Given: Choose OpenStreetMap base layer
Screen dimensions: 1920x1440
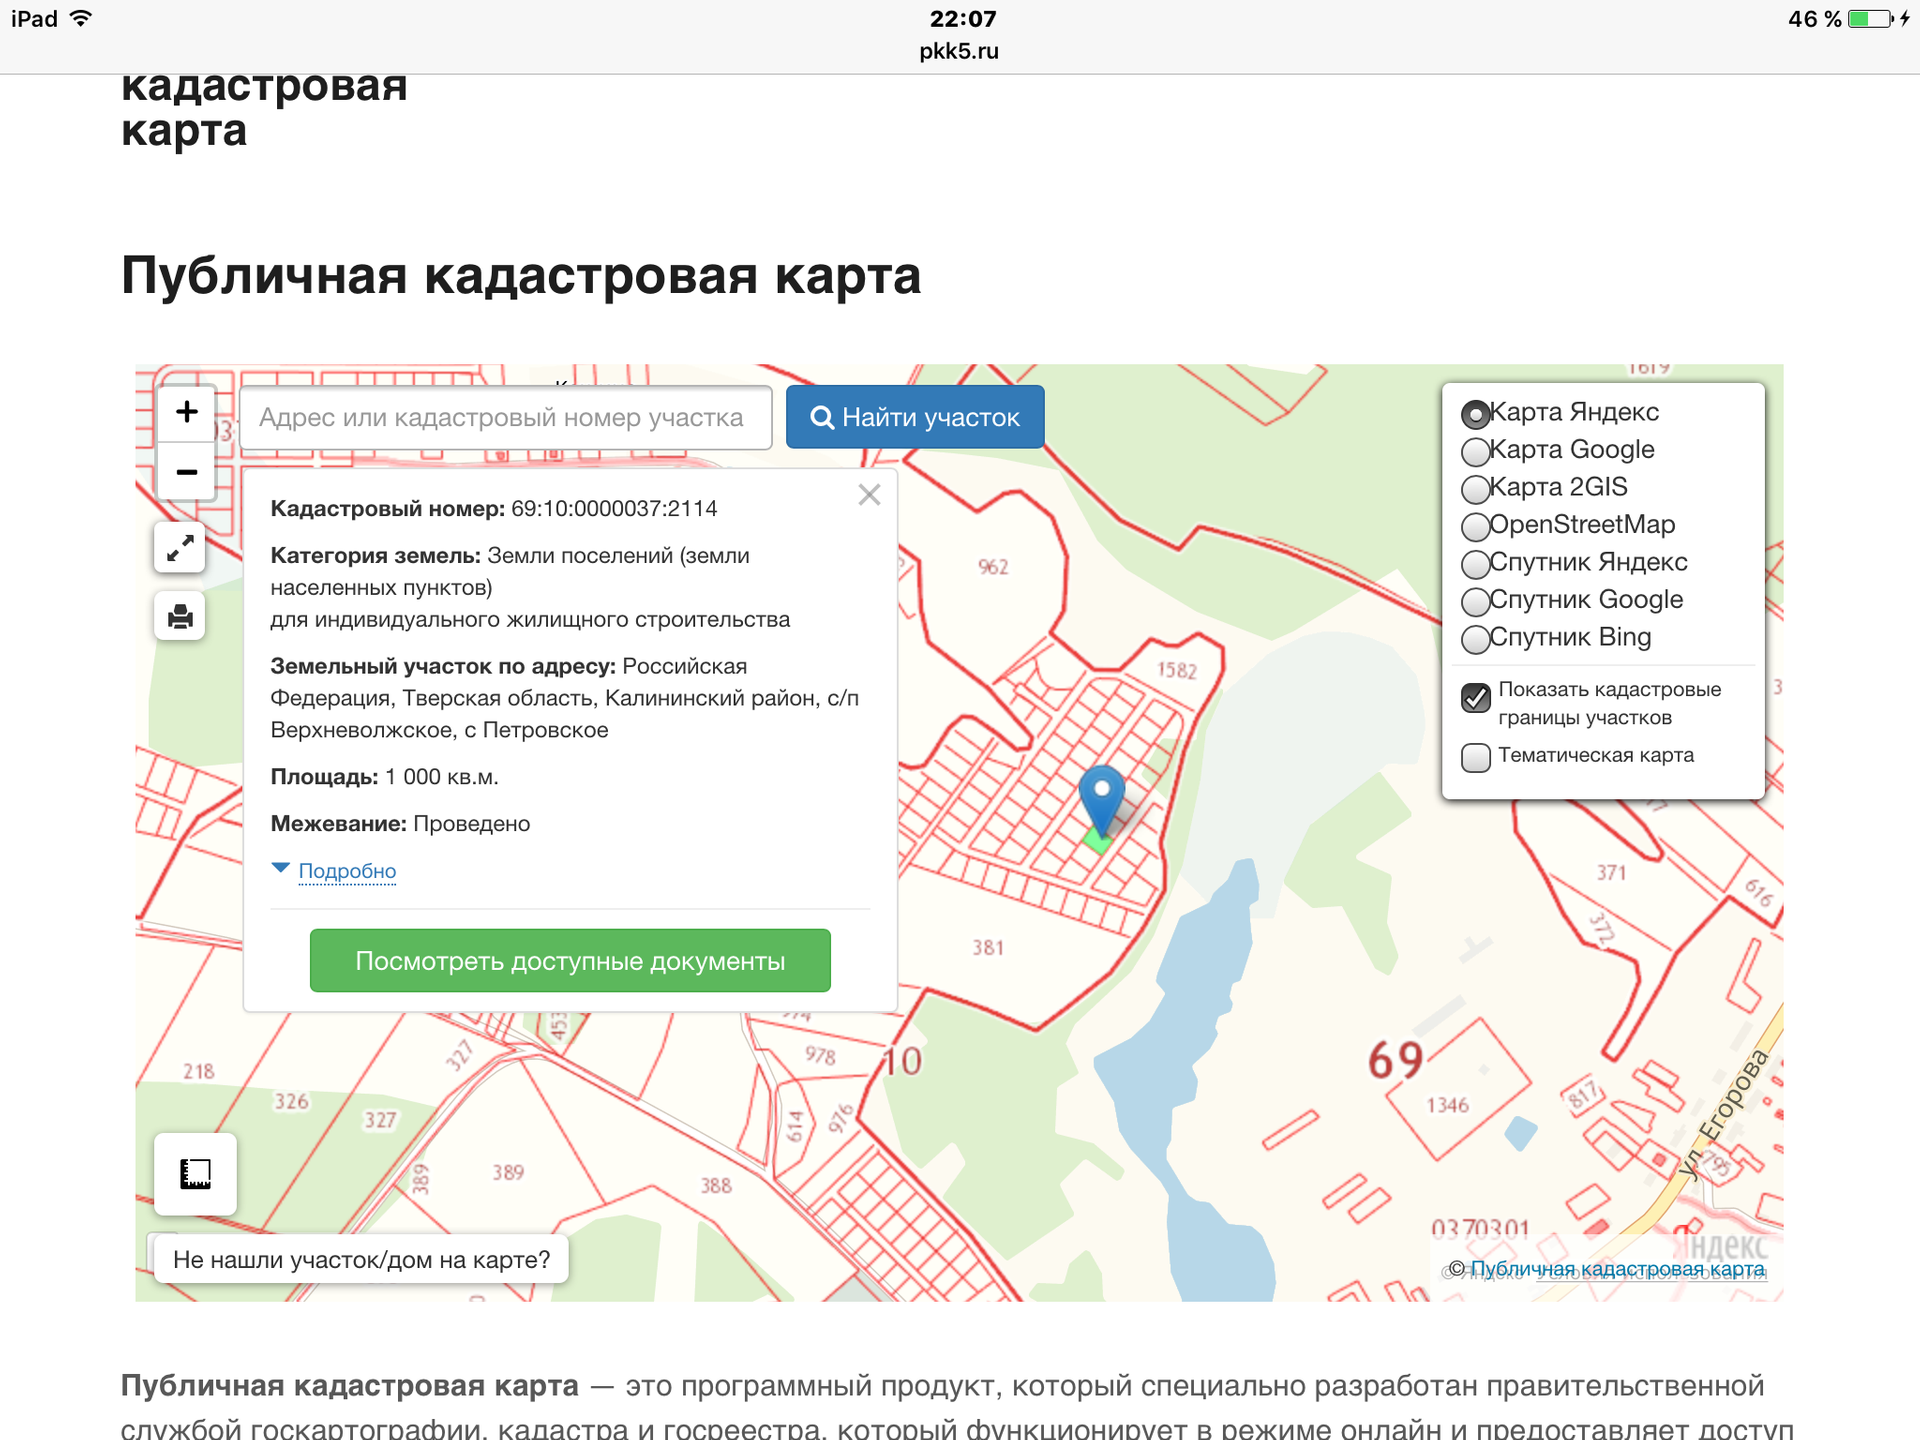Looking at the screenshot, I should point(1476,526).
